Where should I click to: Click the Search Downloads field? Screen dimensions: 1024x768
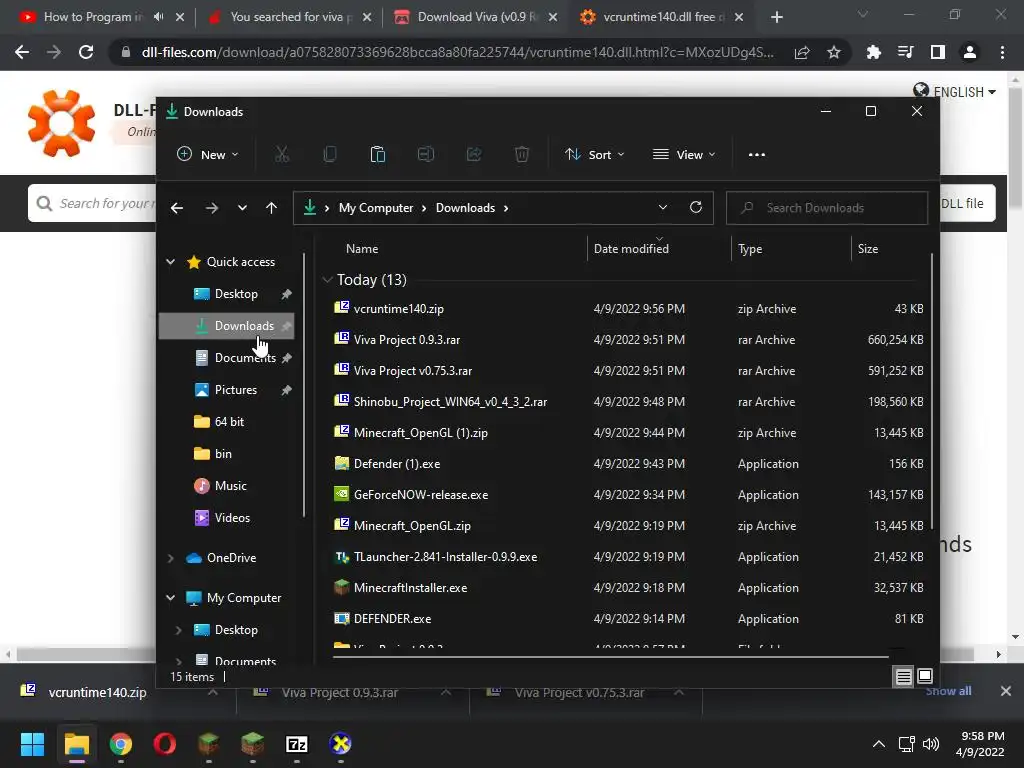pos(827,208)
